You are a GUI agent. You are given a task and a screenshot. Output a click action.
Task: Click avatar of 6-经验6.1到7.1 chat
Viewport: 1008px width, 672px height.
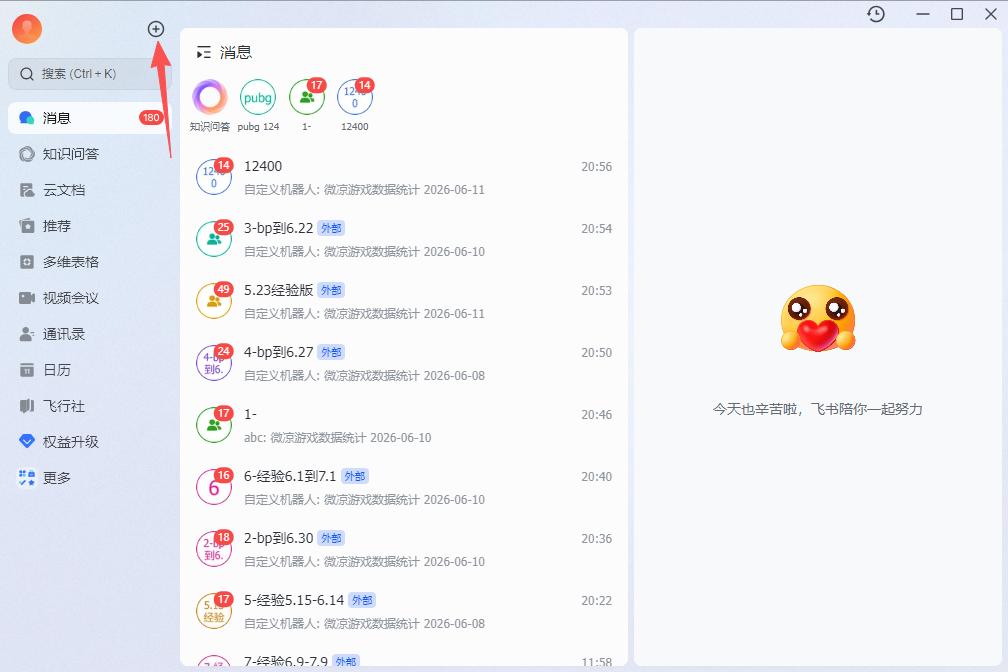214,487
